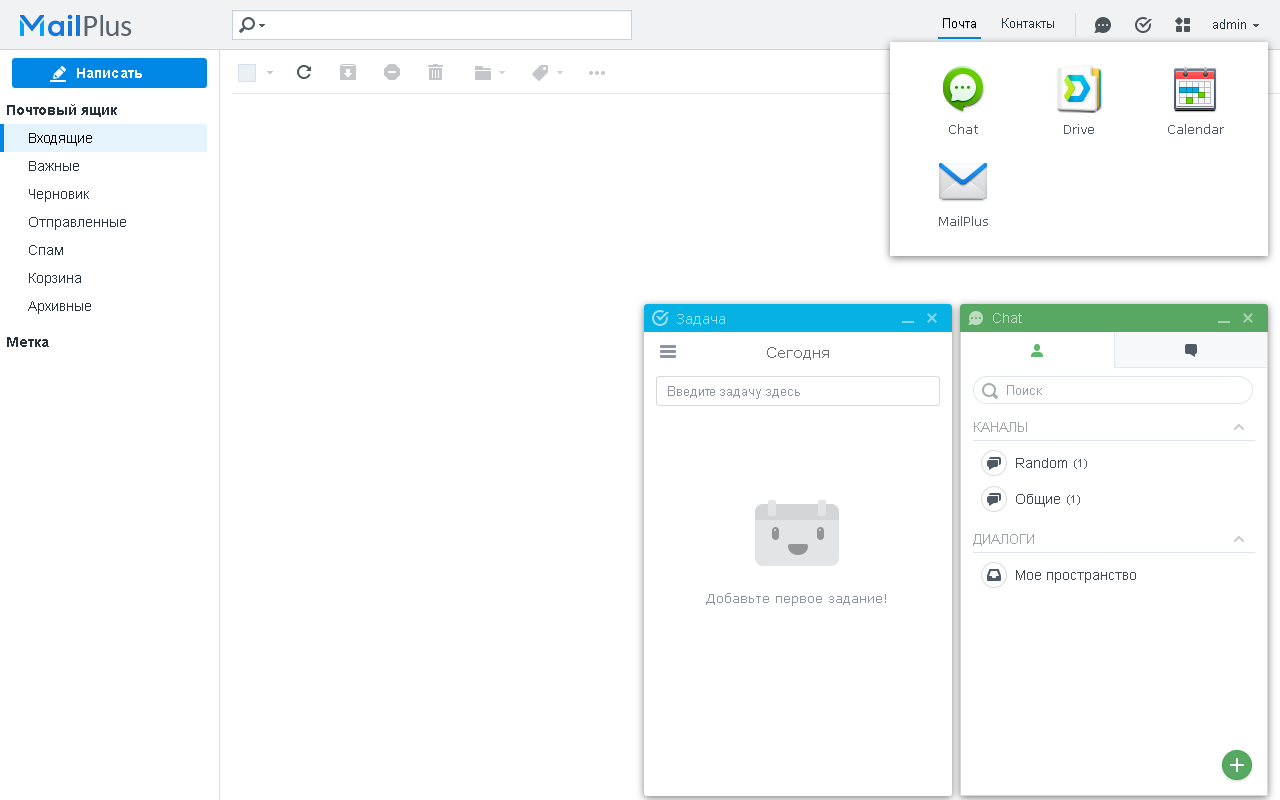Collapse the КАНАЛЫ section
This screenshot has height=800, width=1280.
coord(1239,427)
